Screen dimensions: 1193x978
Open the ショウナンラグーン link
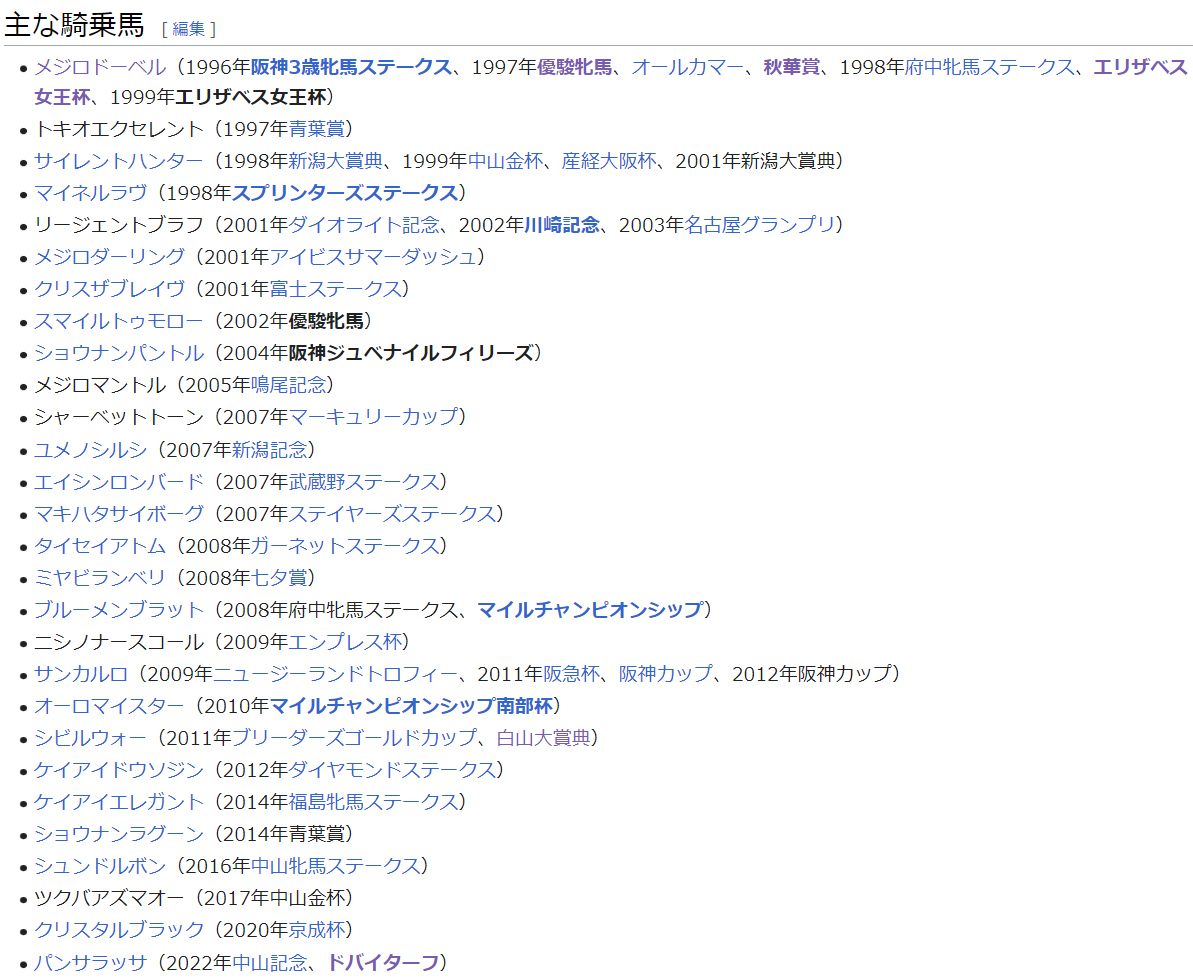pyautogui.click(x=119, y=833)
